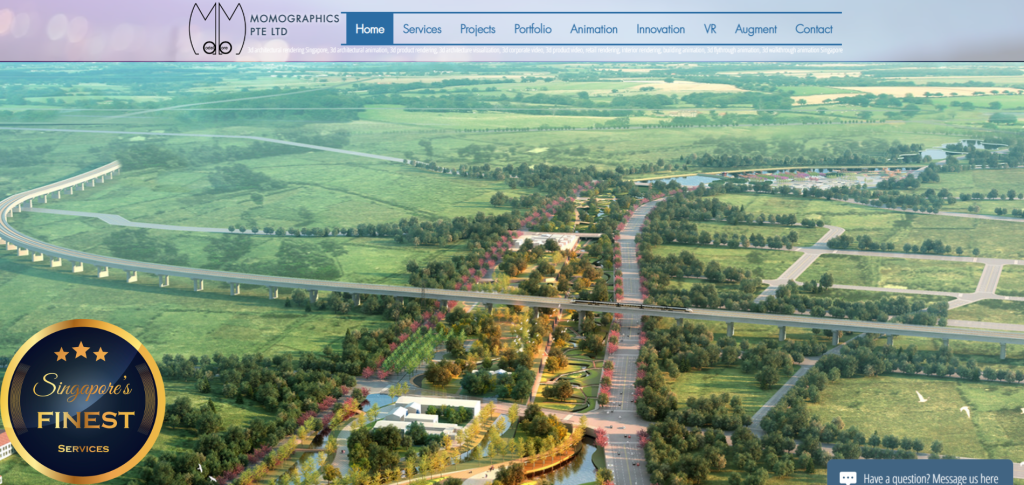The width and height of the screenshot is (1024, 485).
Task: Go to the Contact page
Action: point(814,29)
